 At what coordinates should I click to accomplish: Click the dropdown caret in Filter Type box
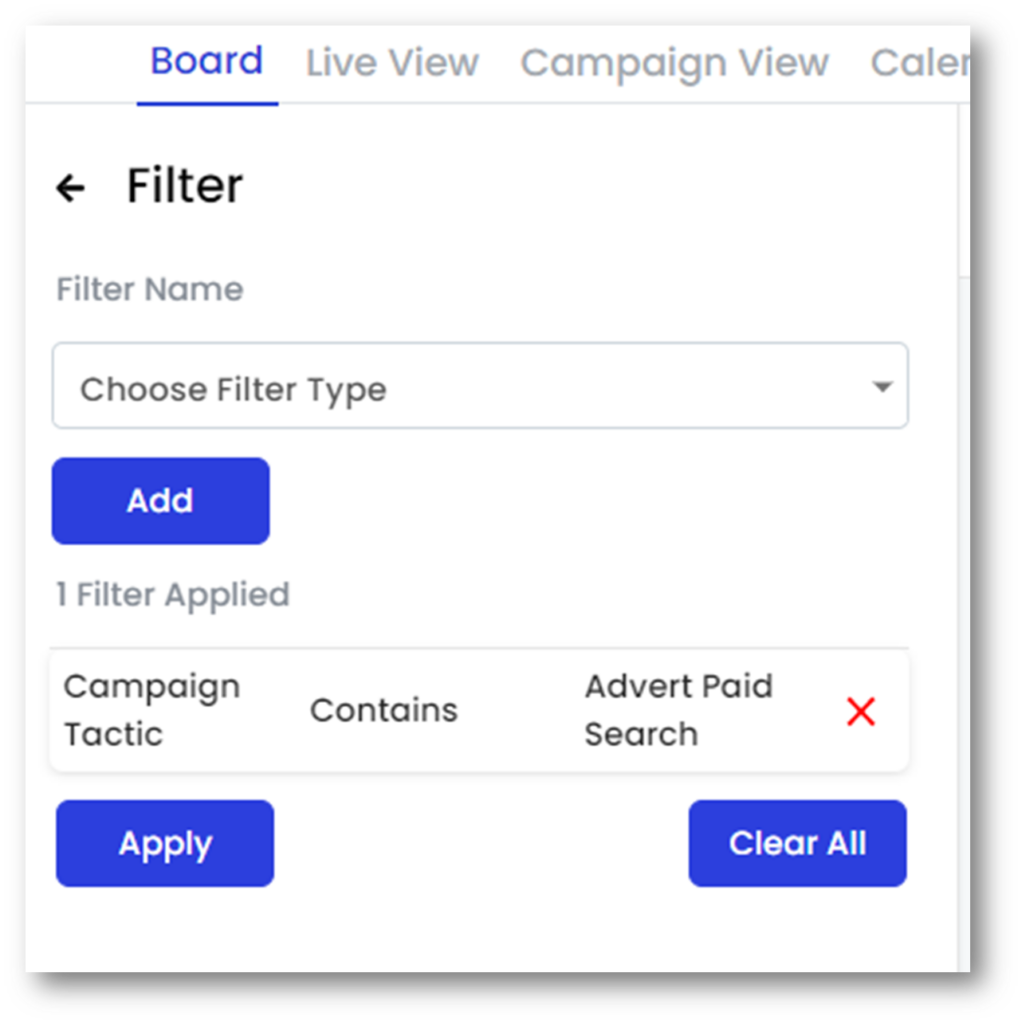(881, 387)
